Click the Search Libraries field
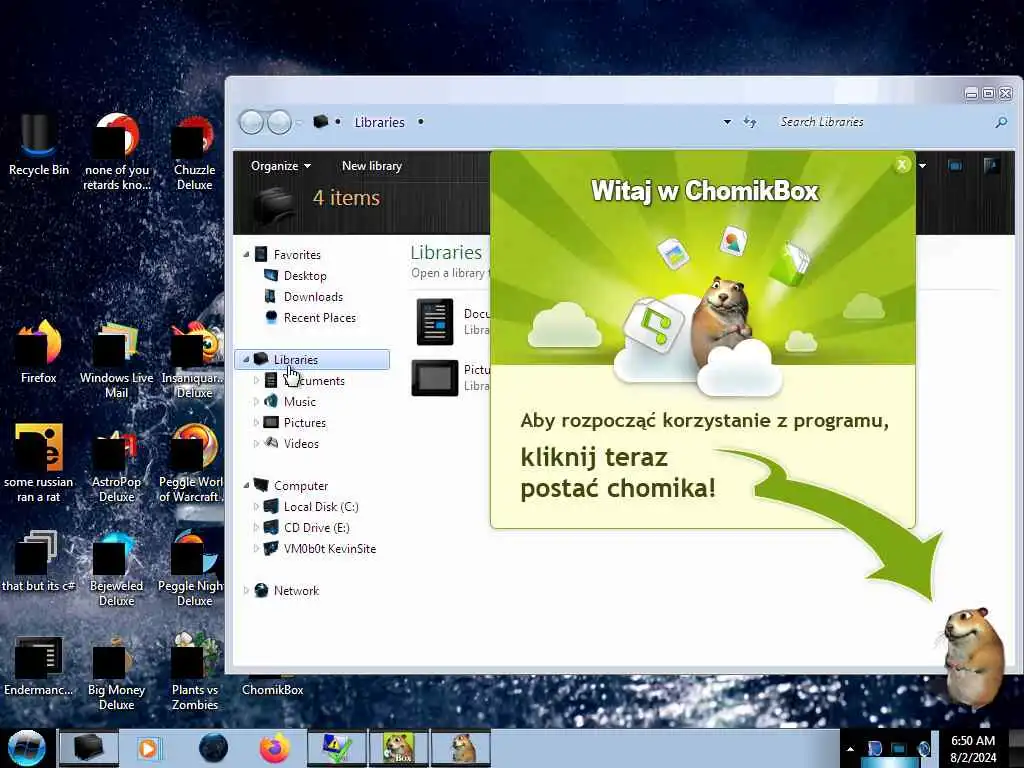Viewport: 1024px width, 768px height. click(882, 122)
